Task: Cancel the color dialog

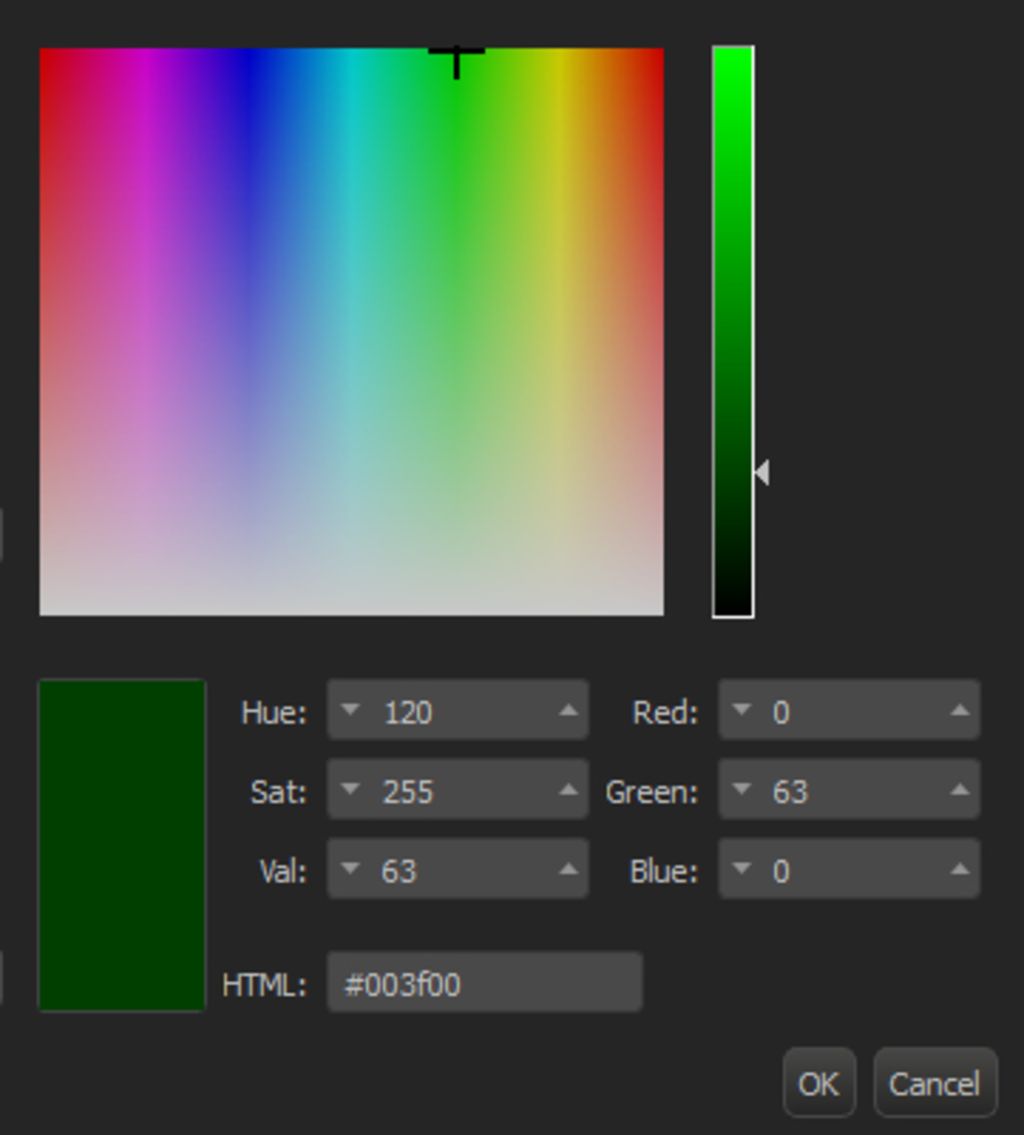Action: pyautogui.click(x=935, y=1082)
